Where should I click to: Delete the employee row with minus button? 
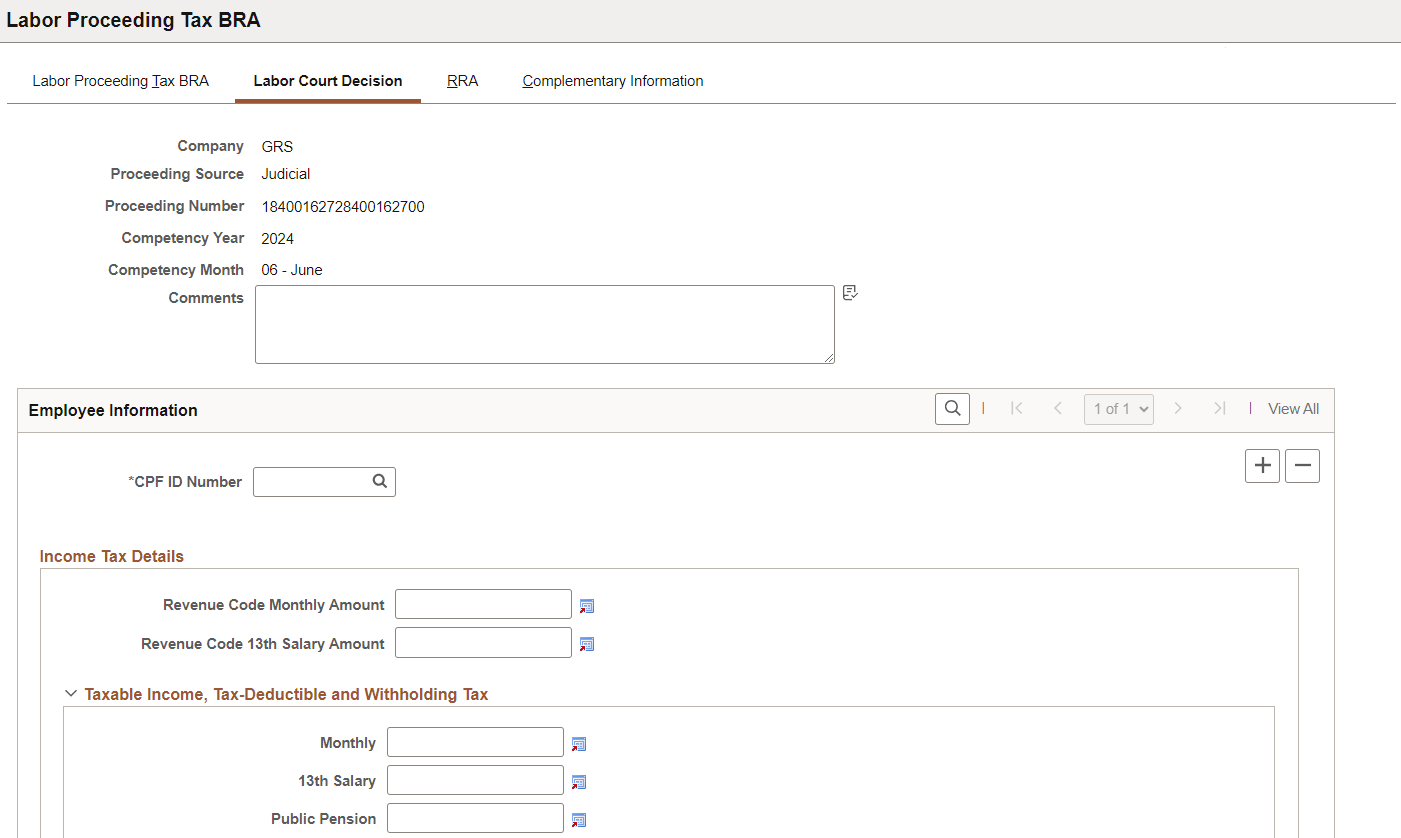(x=1302, y=465)
